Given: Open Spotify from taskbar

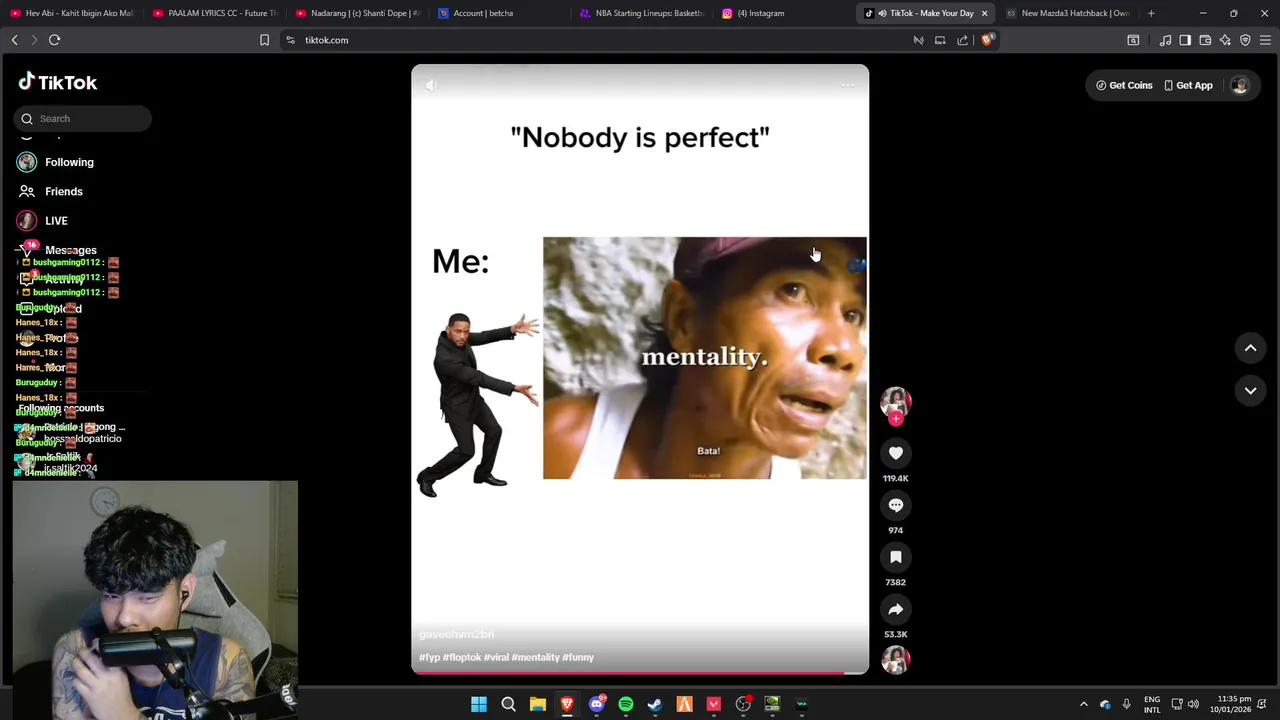Looking at the screenshot, I should tap(625, 704).
